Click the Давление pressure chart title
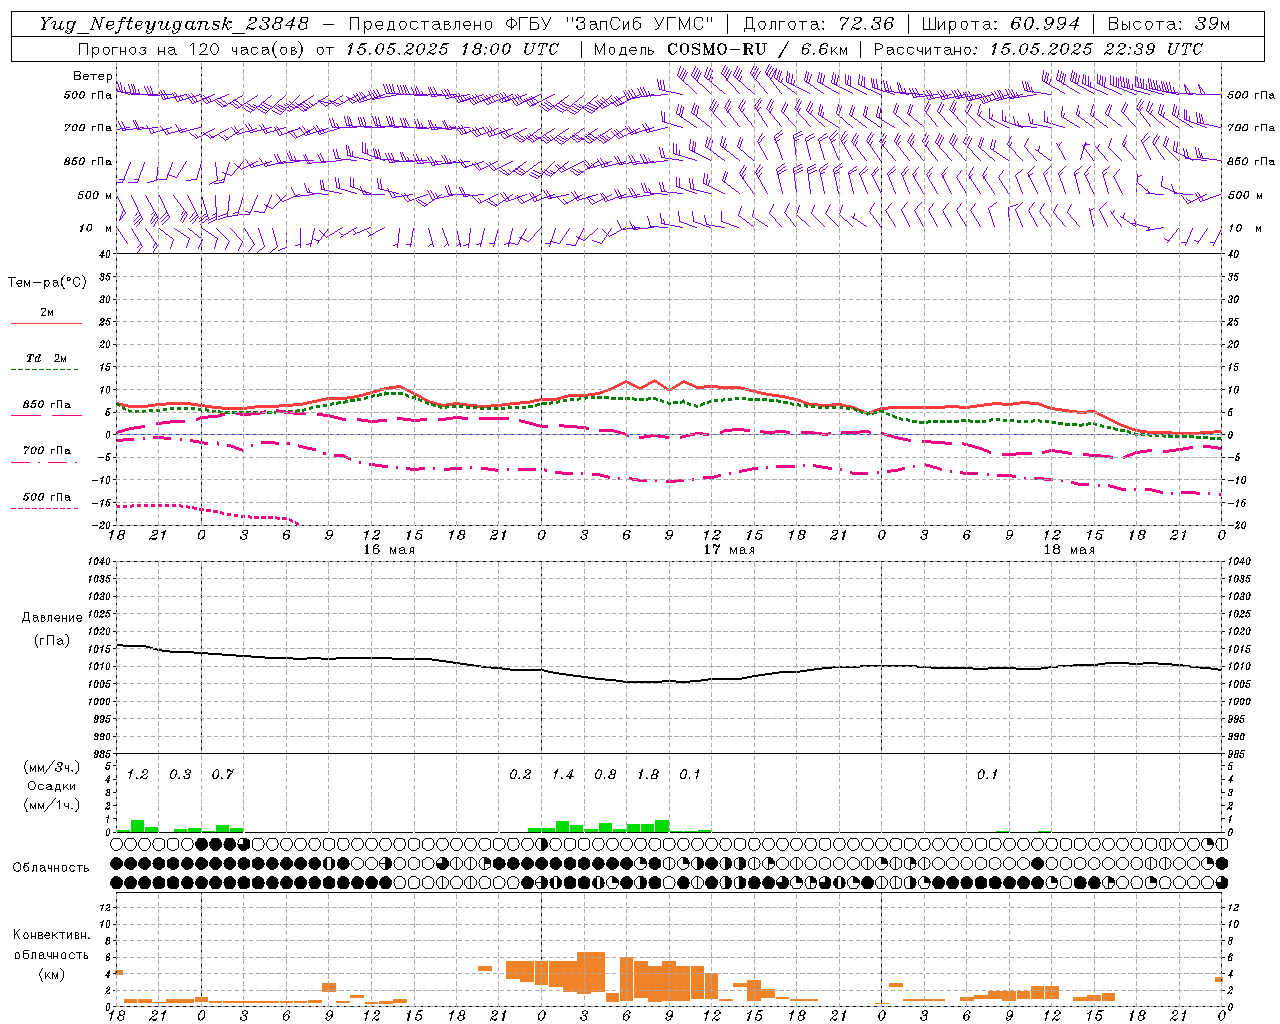1280x1024 pixels. [52, 618]
